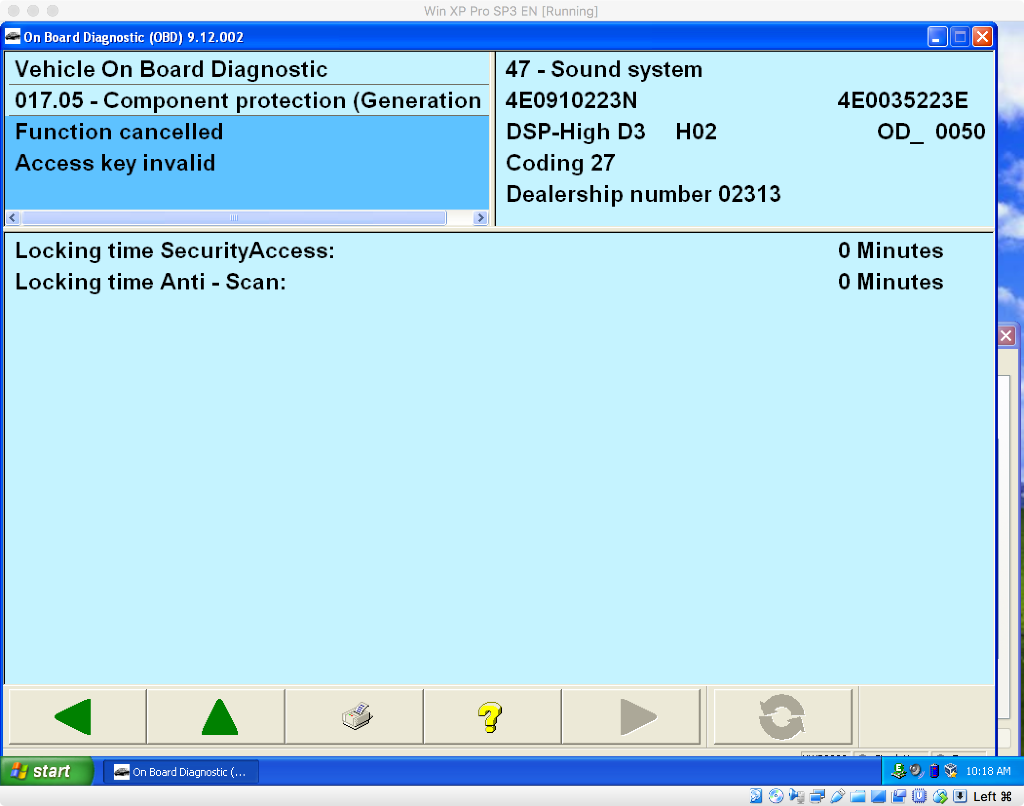Open the Windows Start menu
The height and width of the screenshot is (806, 1024).
48,771
